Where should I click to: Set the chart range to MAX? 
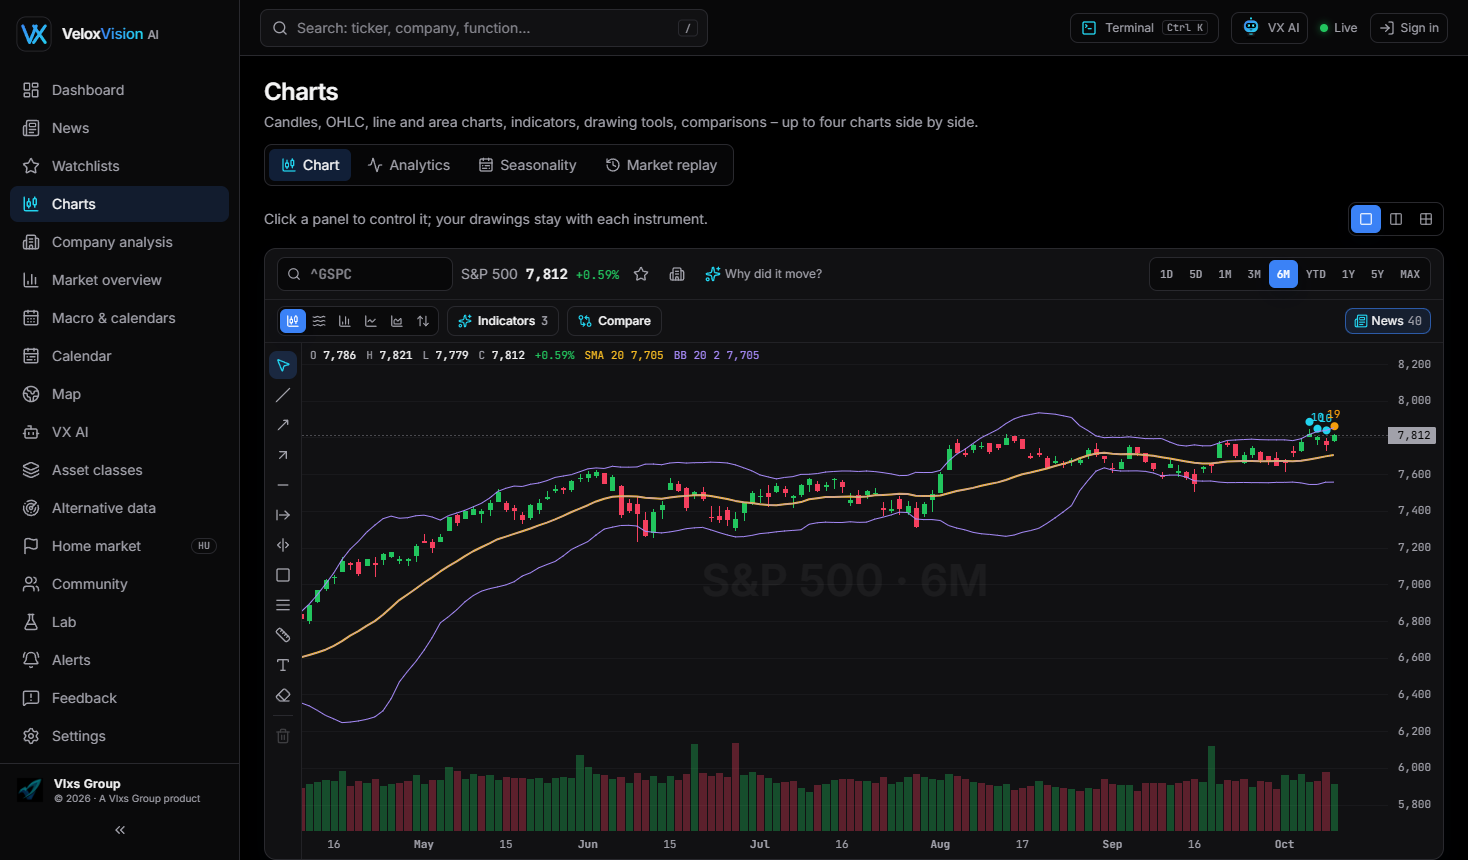coord(1410,274)
